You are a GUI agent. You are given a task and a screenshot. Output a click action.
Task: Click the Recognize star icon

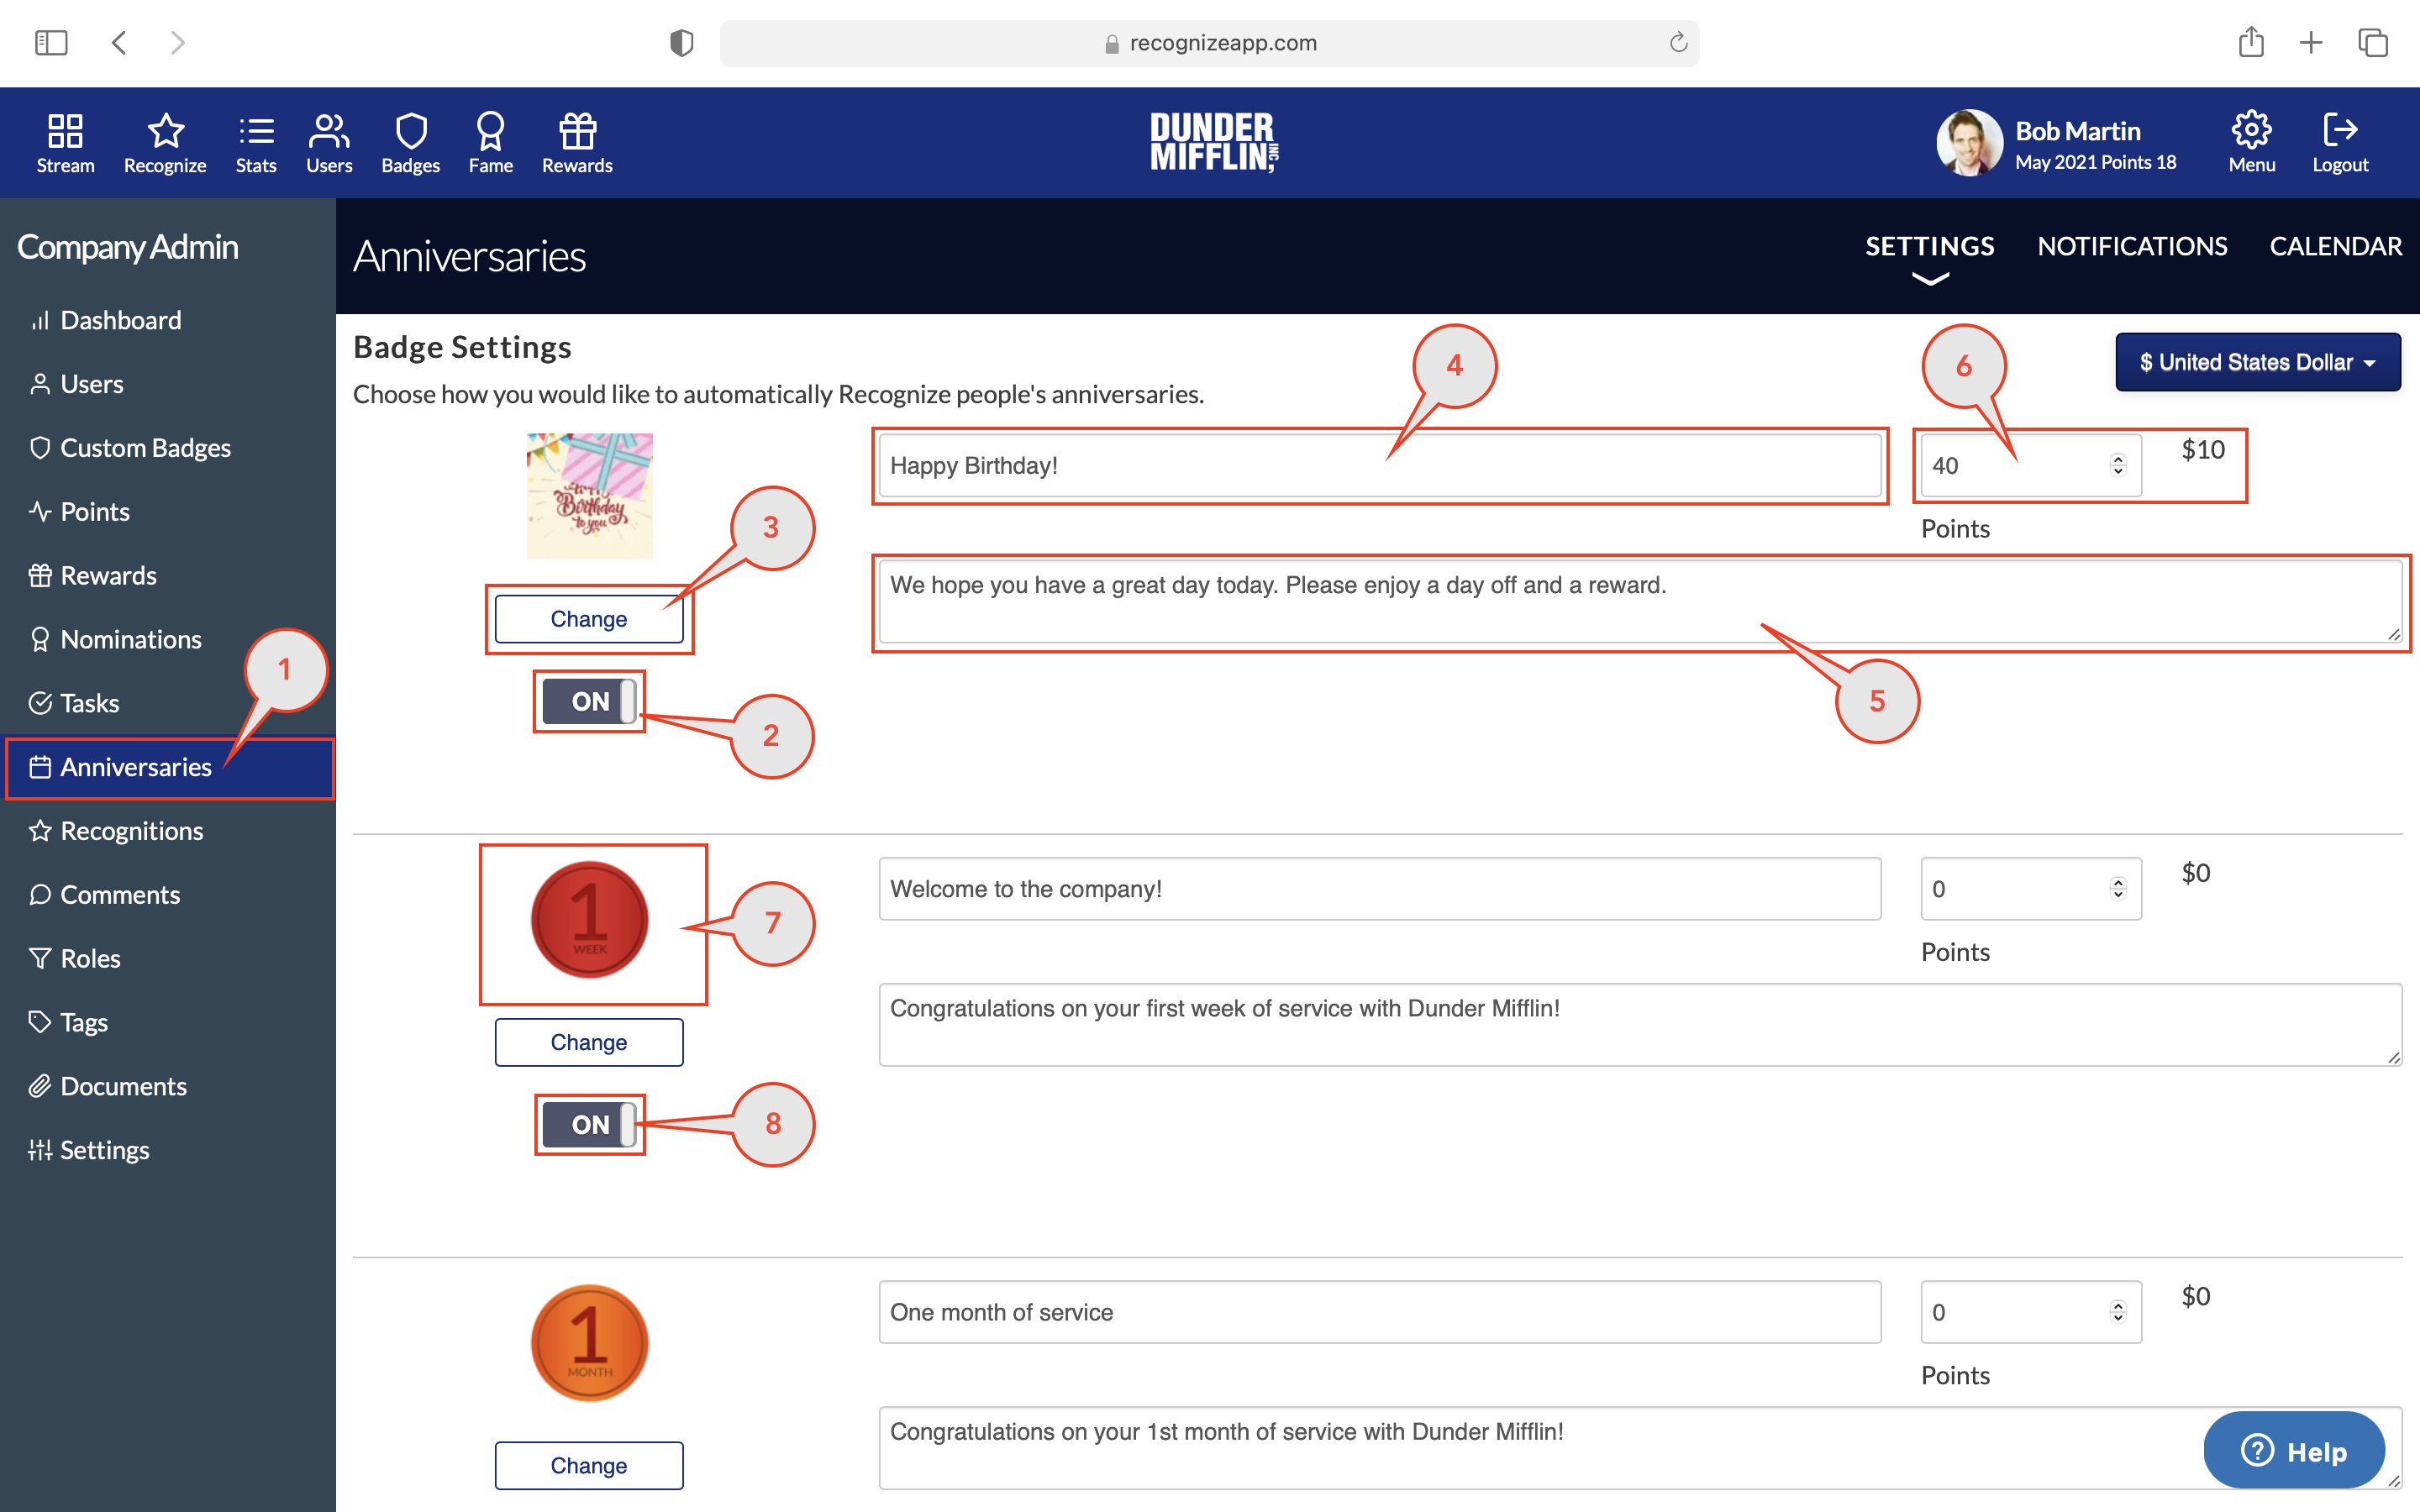[x=165, y=131]
